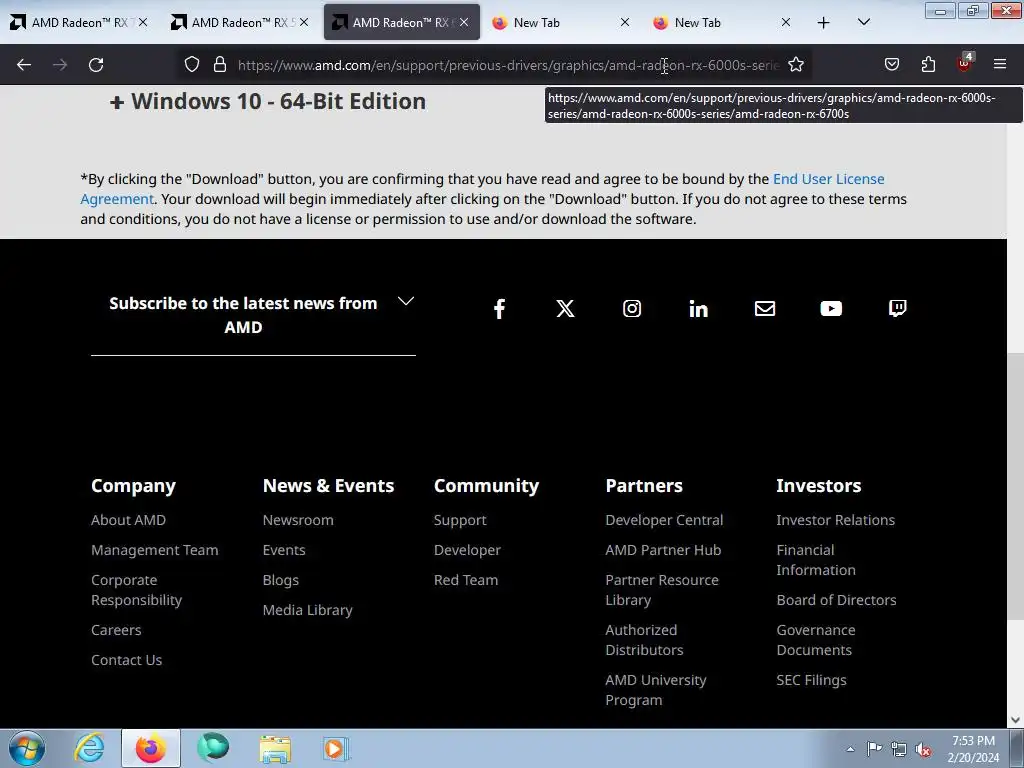Open Events link in News & Events

pos(284,550)
